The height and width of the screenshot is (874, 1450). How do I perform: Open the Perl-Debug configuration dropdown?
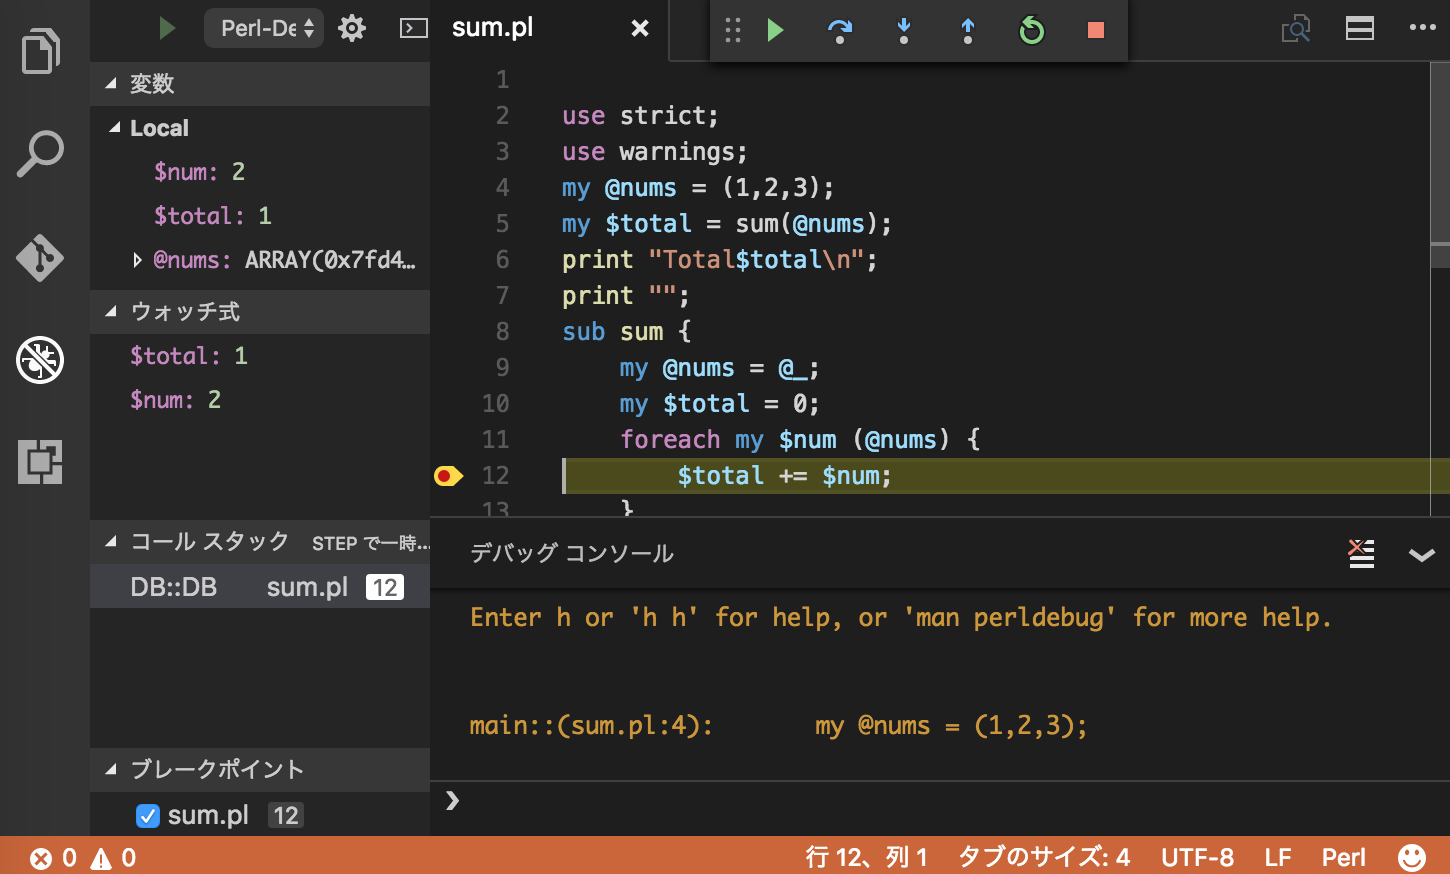pos(264,28)
